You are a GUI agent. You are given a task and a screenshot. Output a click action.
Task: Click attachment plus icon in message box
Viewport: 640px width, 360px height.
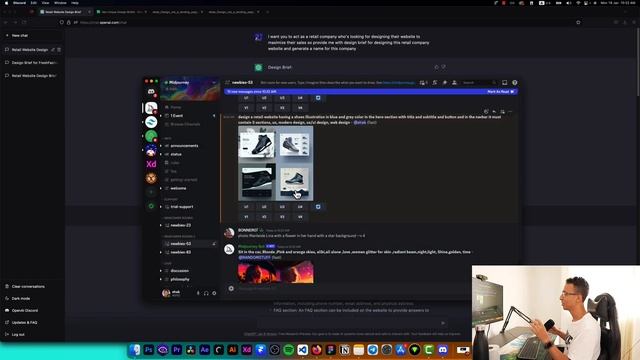click(x=231, y=288)
